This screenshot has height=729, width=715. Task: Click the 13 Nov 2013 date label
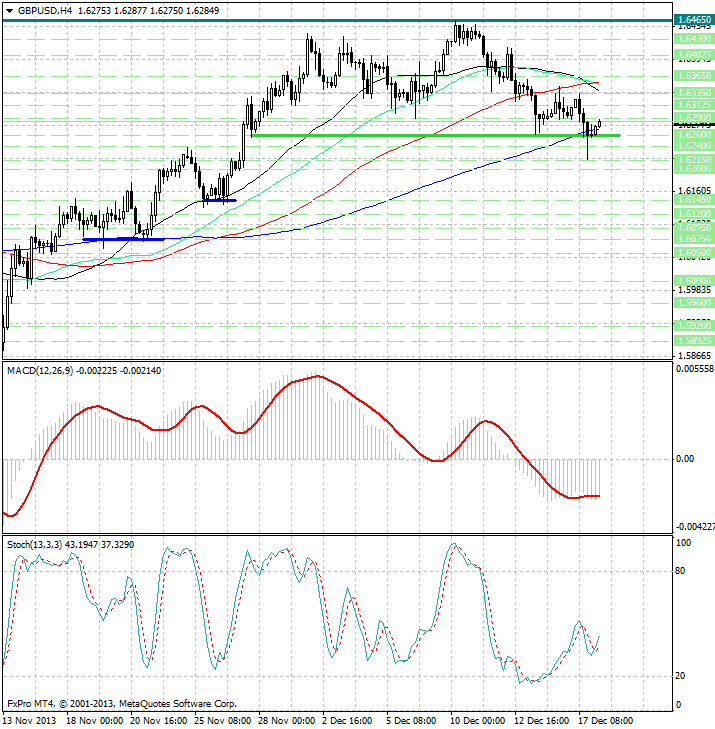coord(29,721)
